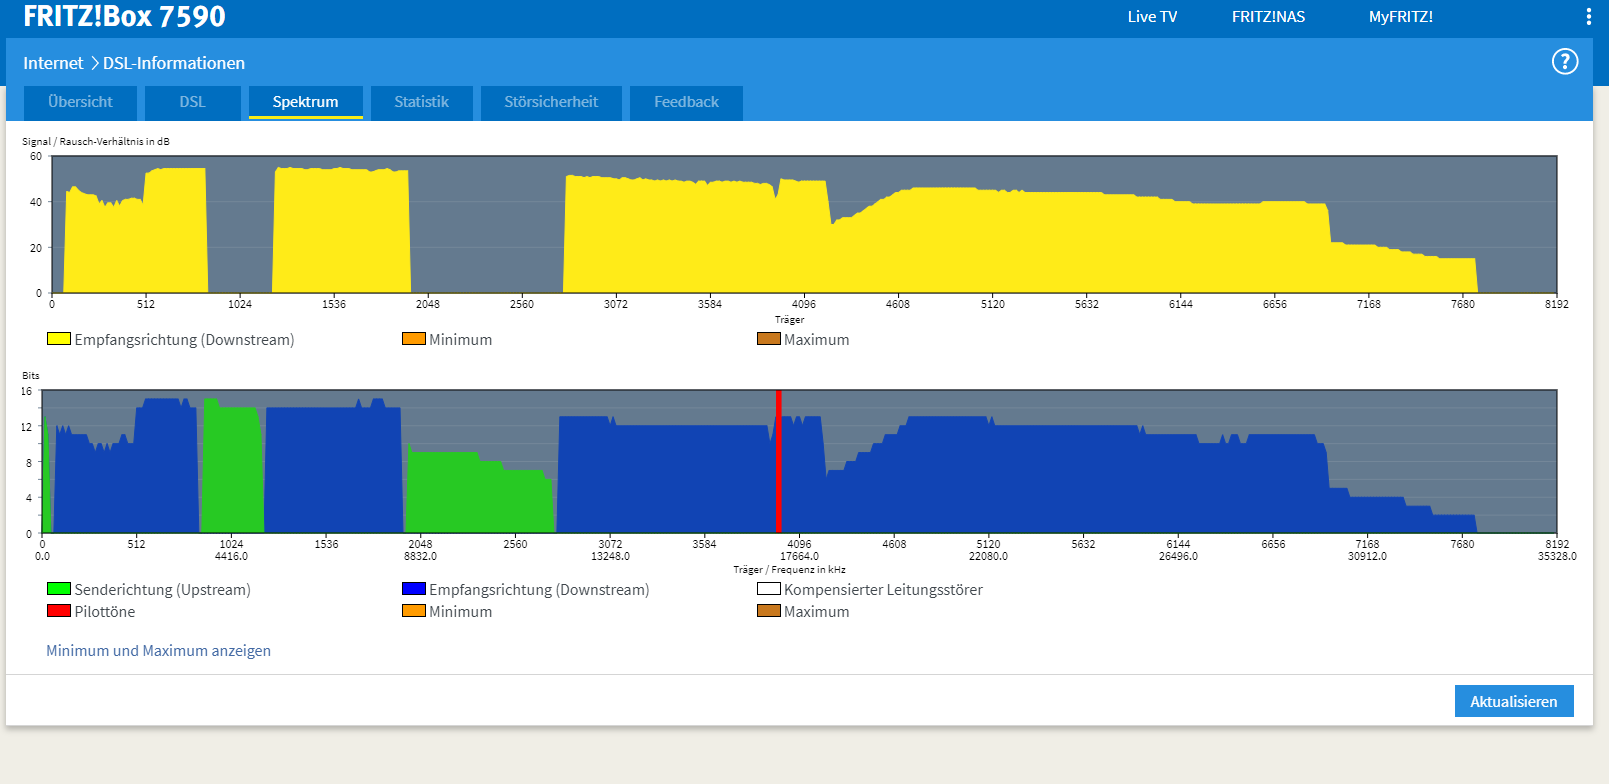This screenshot has height=784, width=1609.
Task: Click brown Maximum swatch in bits legend
Action: (769, 611)
